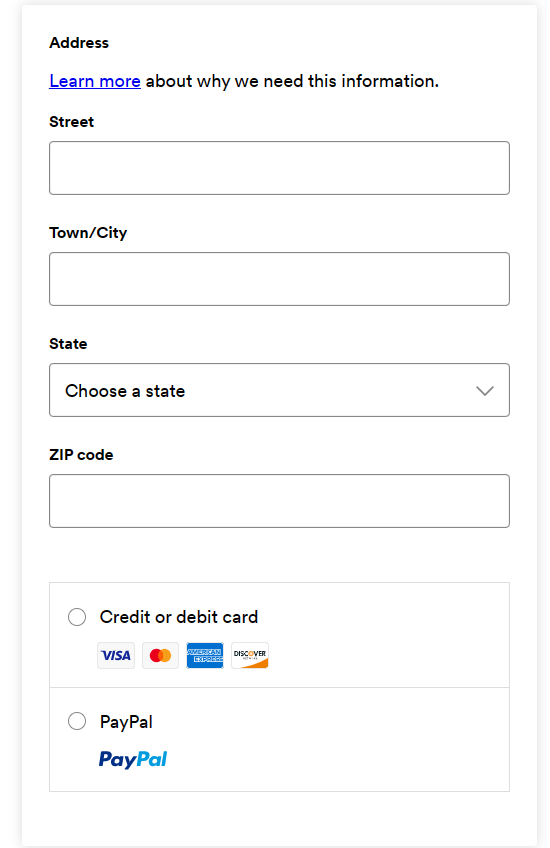
Task: Click the 'Town/City' field label
Action: [x=88, y=233]
